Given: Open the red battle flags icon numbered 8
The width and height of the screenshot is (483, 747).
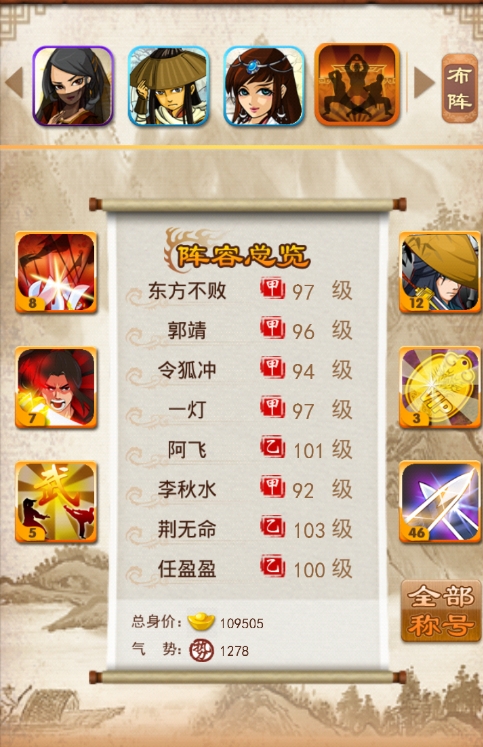Looking at the screenshot, I should [56, 272].
